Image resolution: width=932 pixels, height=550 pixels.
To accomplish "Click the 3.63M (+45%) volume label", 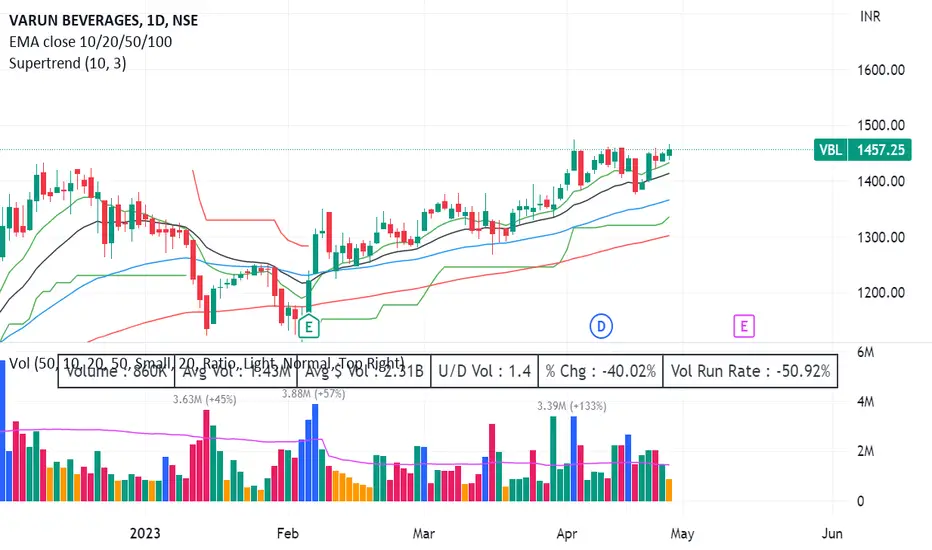I will pos(204,400).
